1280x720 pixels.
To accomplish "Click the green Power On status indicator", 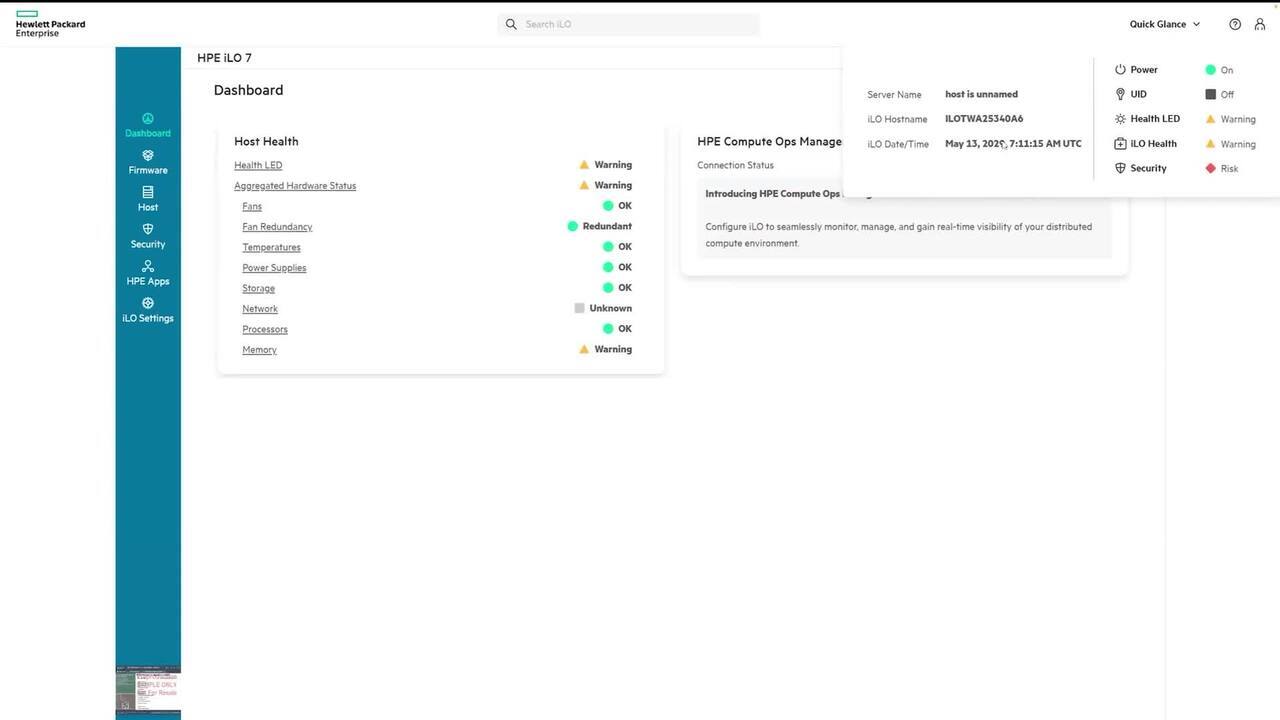I will coord(1210,70).
